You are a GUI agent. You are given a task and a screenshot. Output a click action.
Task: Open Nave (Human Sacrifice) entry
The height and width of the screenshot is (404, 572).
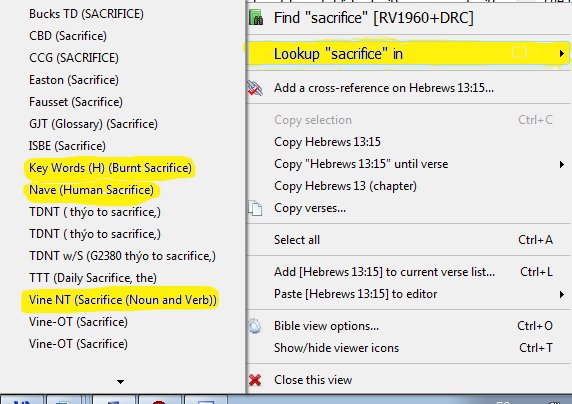(92, 190)
